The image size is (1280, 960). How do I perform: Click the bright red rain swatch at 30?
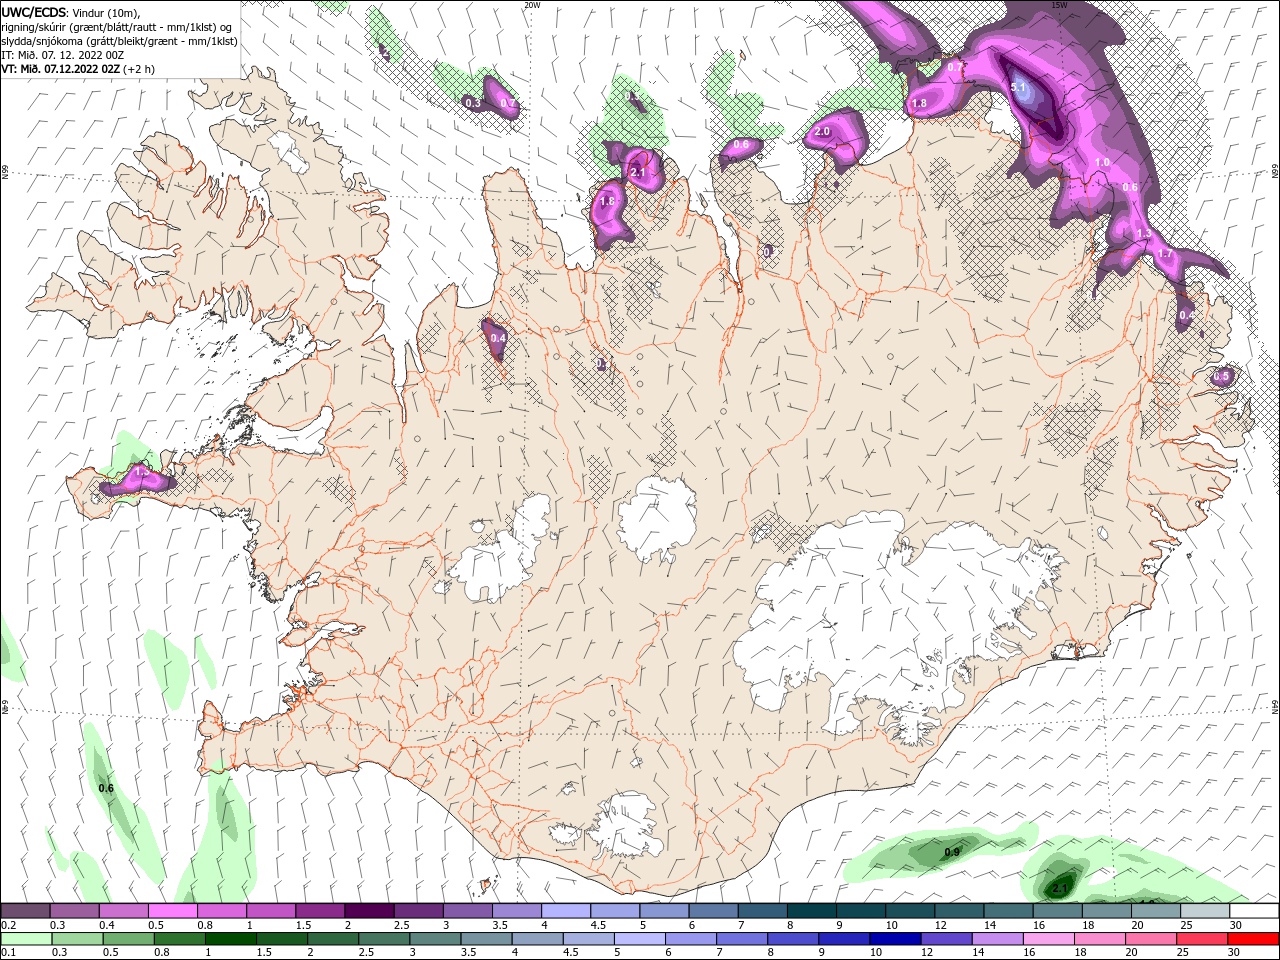coord(1252,939)
